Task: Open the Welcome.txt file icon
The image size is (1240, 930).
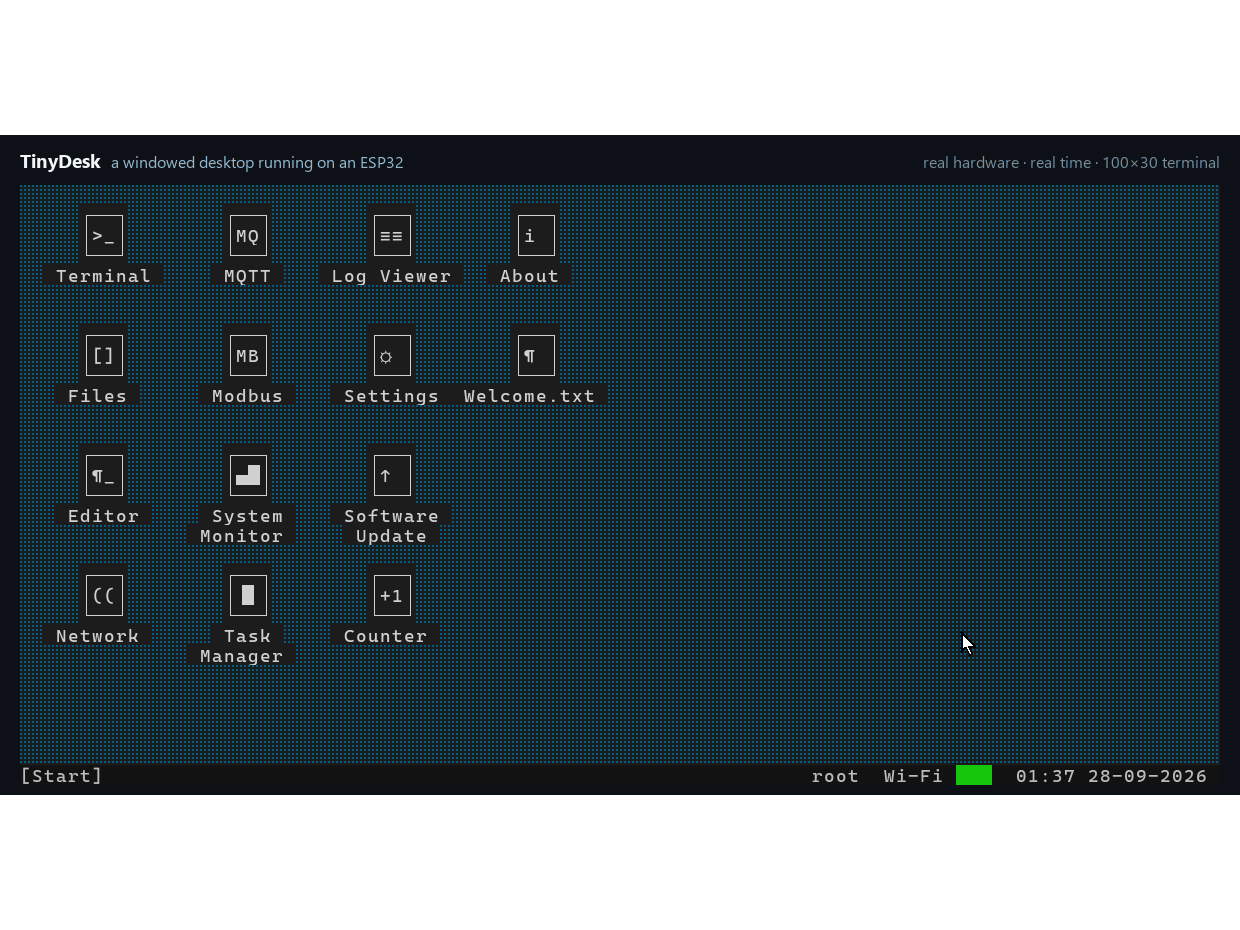Action: click(536, 356)
